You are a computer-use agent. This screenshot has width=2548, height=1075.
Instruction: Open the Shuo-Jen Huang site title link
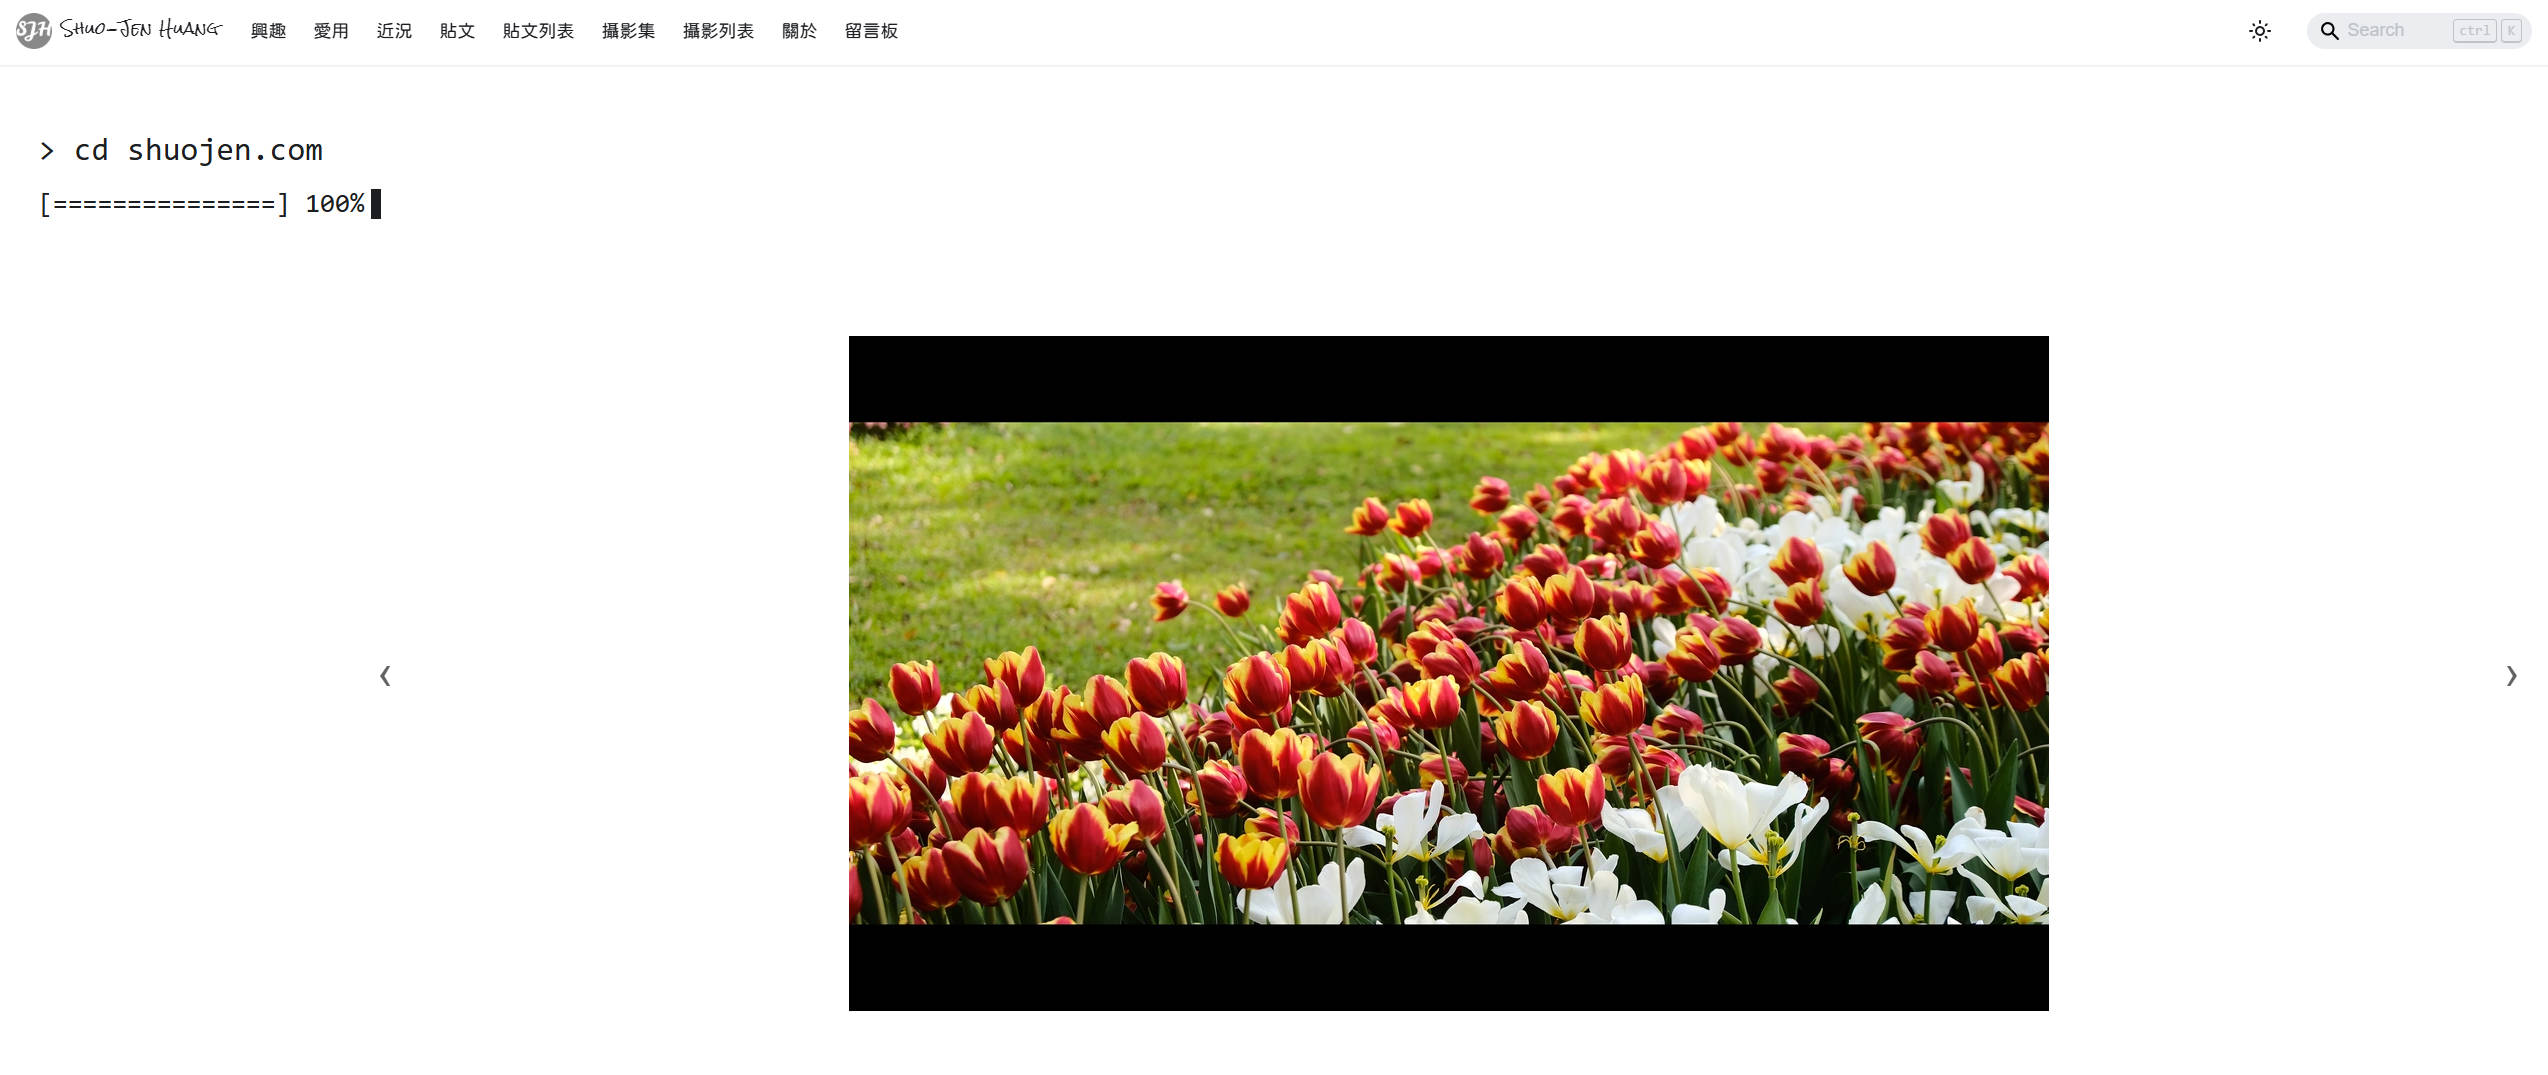(141, 29)
